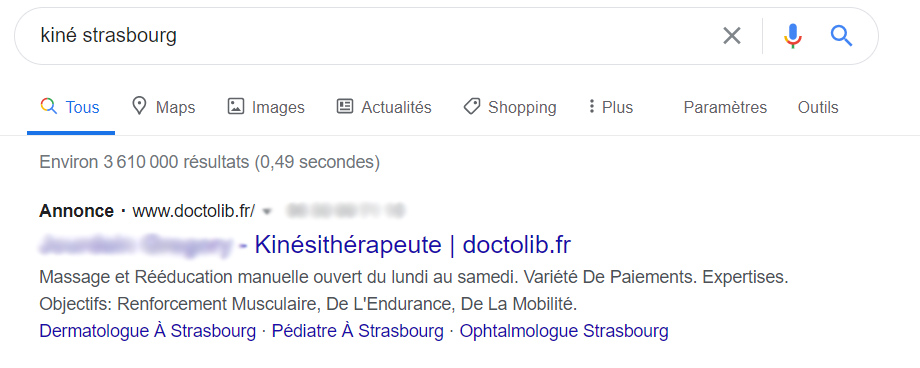Click the price tag icon beside Shopping
The image size is (920, 368).
pos(472,107)
